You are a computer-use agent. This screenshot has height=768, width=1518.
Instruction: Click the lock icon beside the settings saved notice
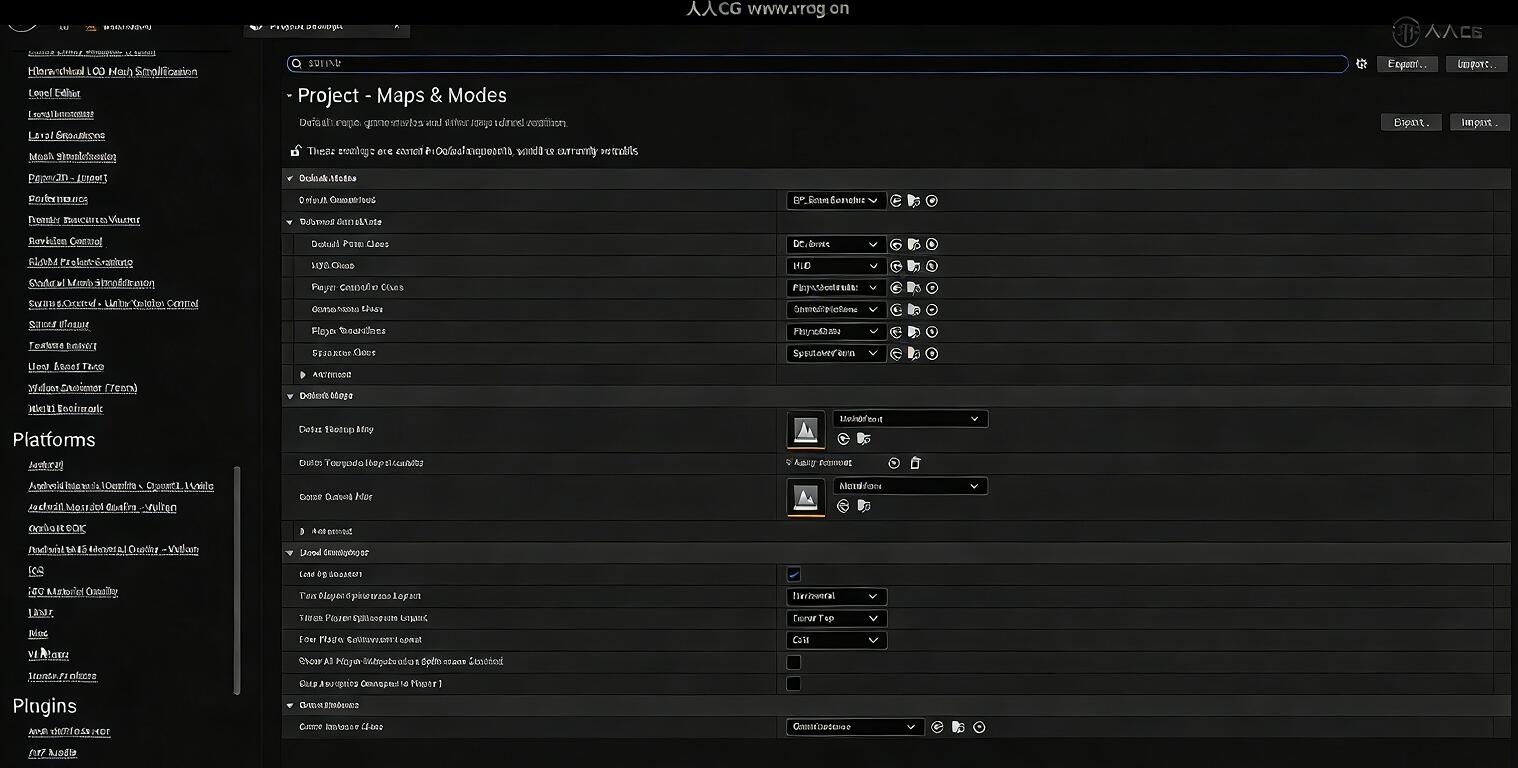[295, 151]
